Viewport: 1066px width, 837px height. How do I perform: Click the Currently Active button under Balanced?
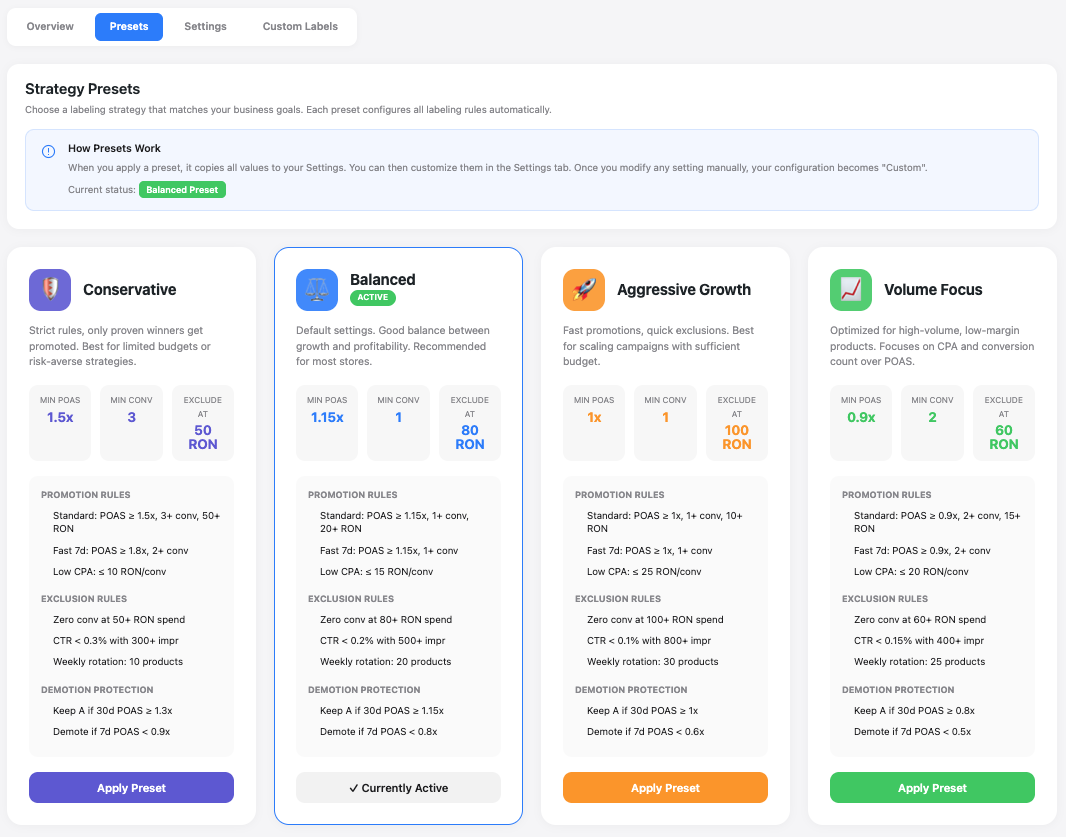coord(398,787)
